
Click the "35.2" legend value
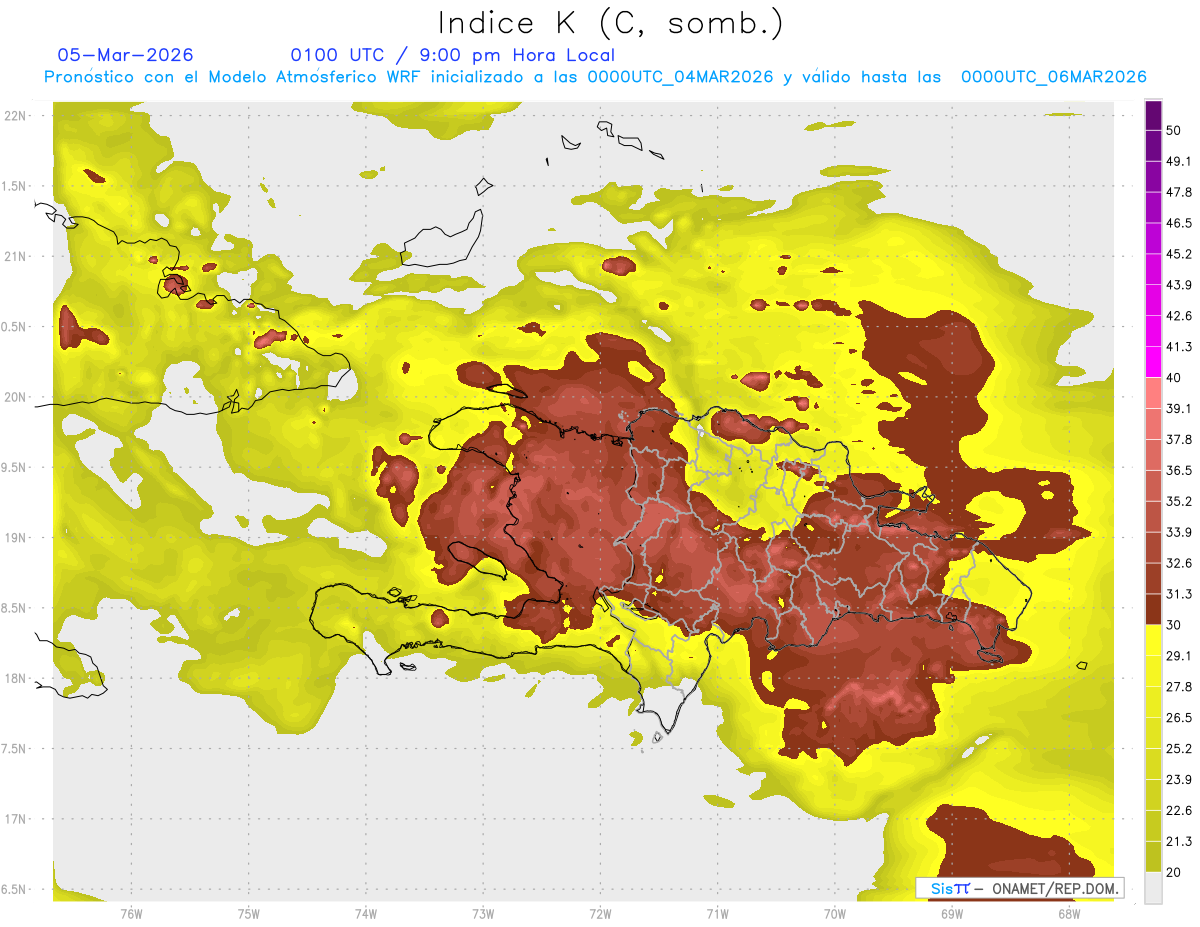(1179, 501)
